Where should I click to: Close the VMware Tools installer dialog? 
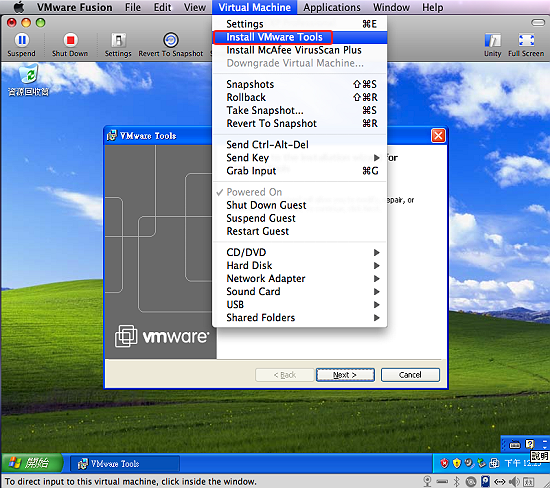click(x=438, y=135)
